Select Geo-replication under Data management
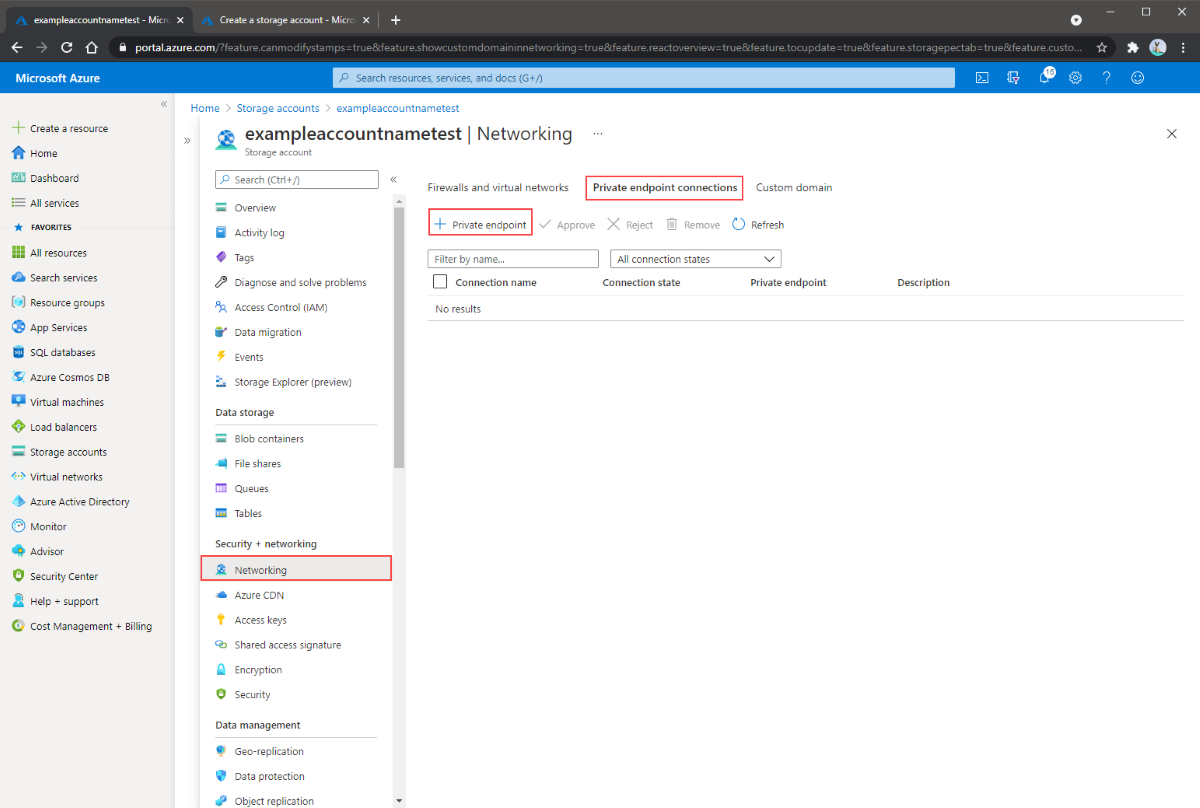The width and height of the screenshot is (1200, 808). coord(268,750)
